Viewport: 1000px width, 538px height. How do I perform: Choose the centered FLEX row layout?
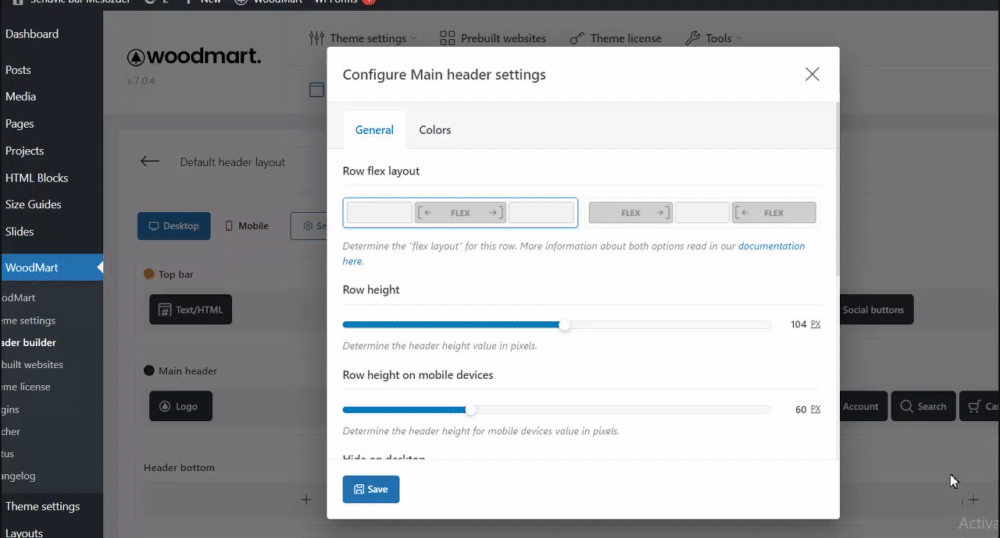[x=460, y=212]
